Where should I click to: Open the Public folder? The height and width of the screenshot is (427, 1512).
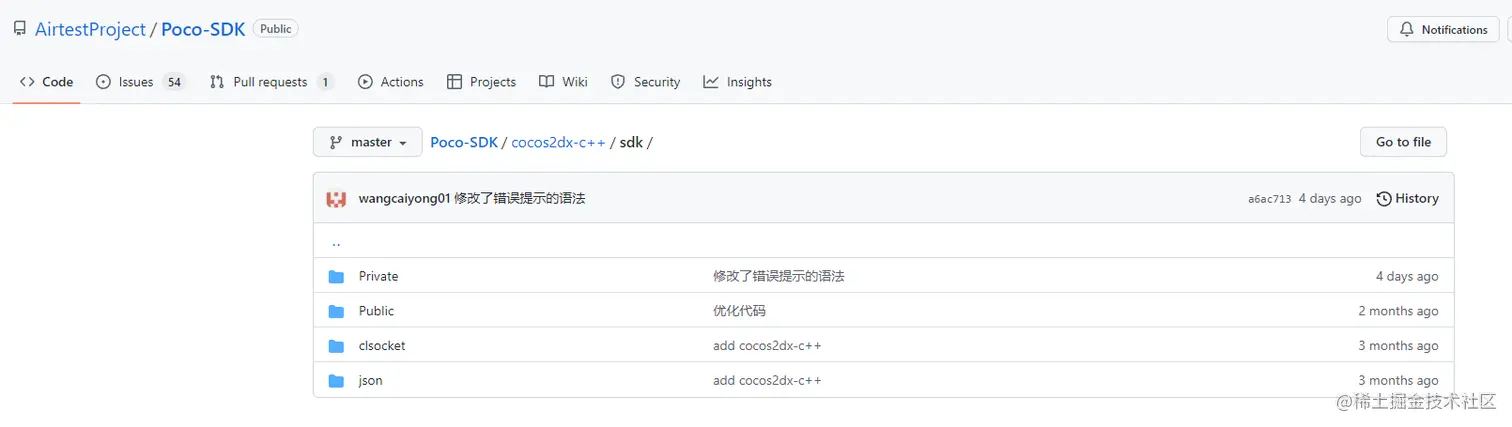click(x=376, y=311)
